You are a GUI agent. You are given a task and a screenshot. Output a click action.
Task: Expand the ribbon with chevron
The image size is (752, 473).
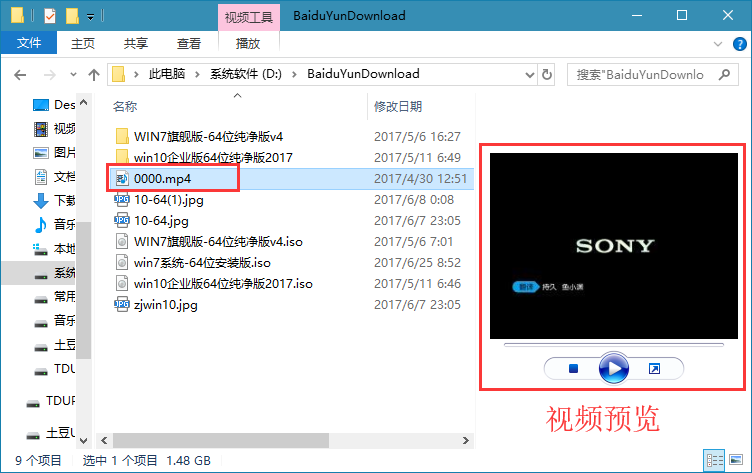[717, 44]
